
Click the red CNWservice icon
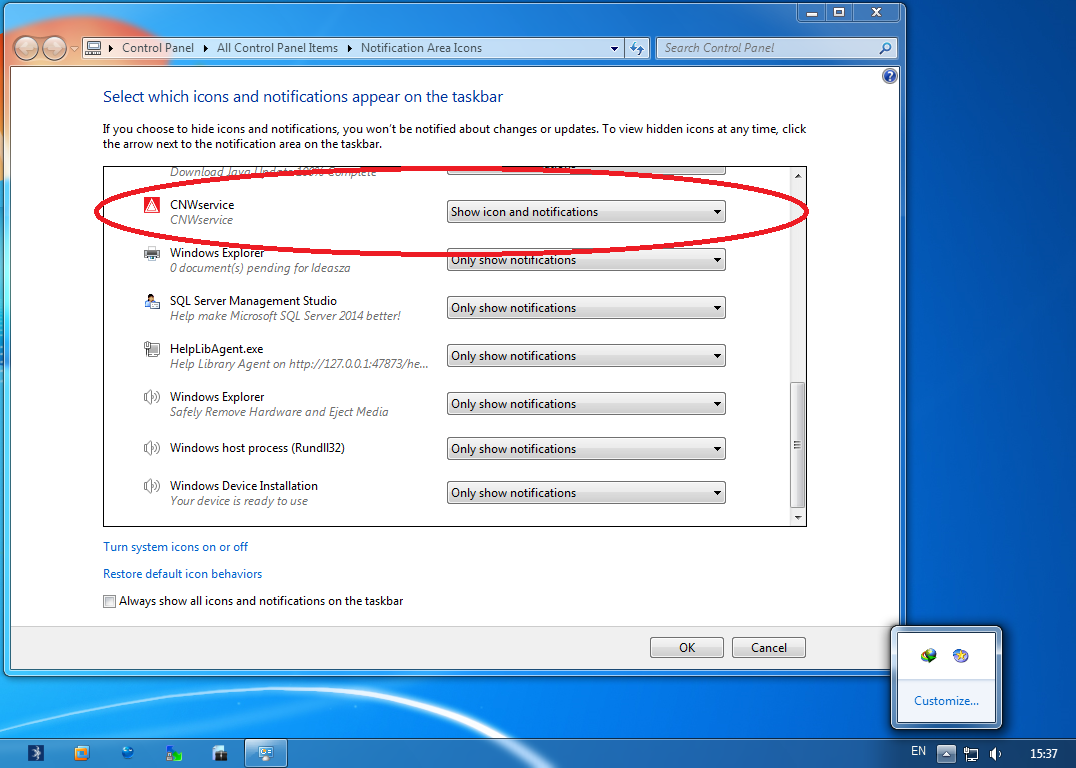pos(152,205)
